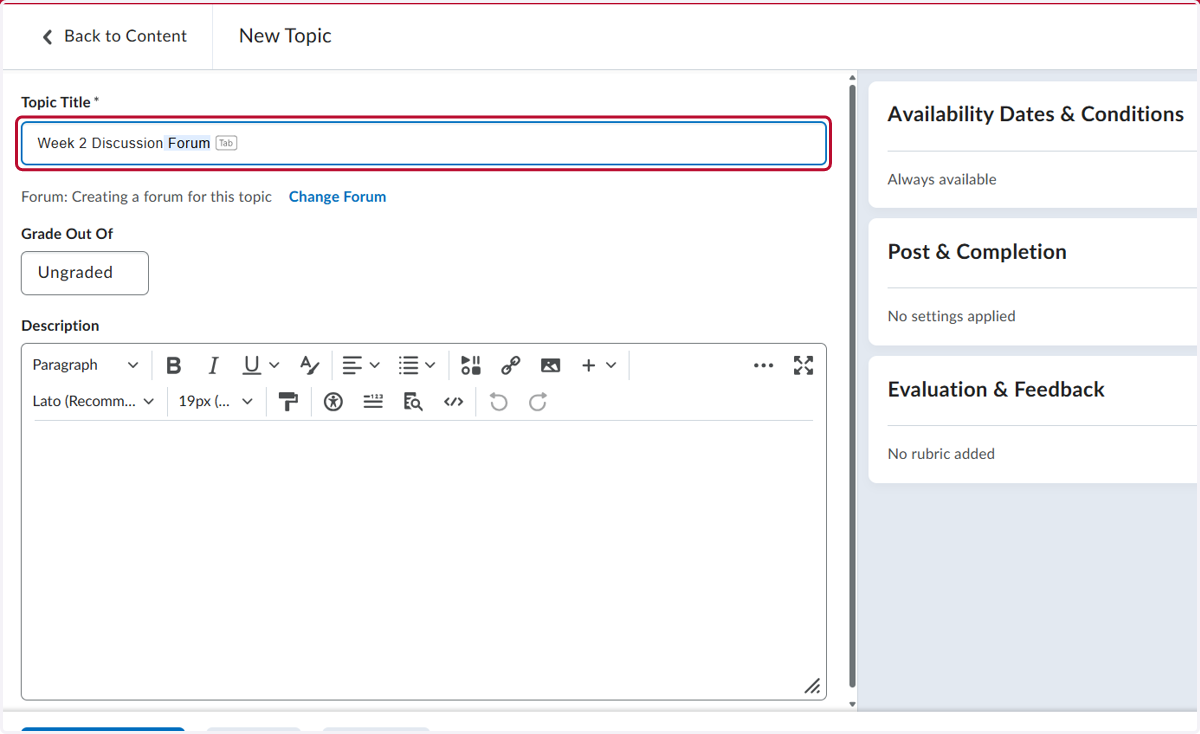
Task: Click in the Topic Title input field
Action: coord(424,143)
